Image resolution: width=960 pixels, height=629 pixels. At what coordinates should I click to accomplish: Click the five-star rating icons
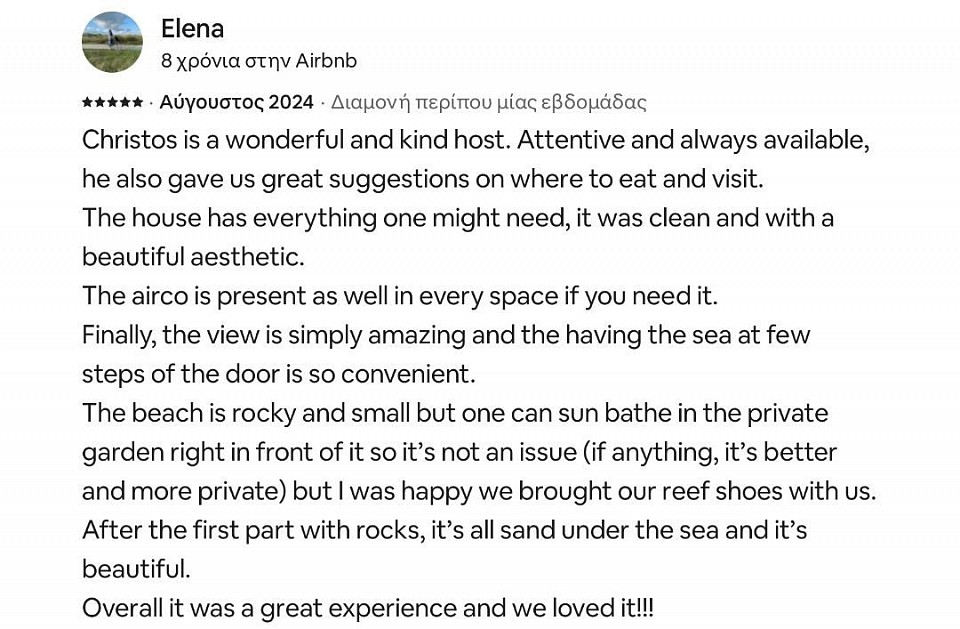click(113, 102)
